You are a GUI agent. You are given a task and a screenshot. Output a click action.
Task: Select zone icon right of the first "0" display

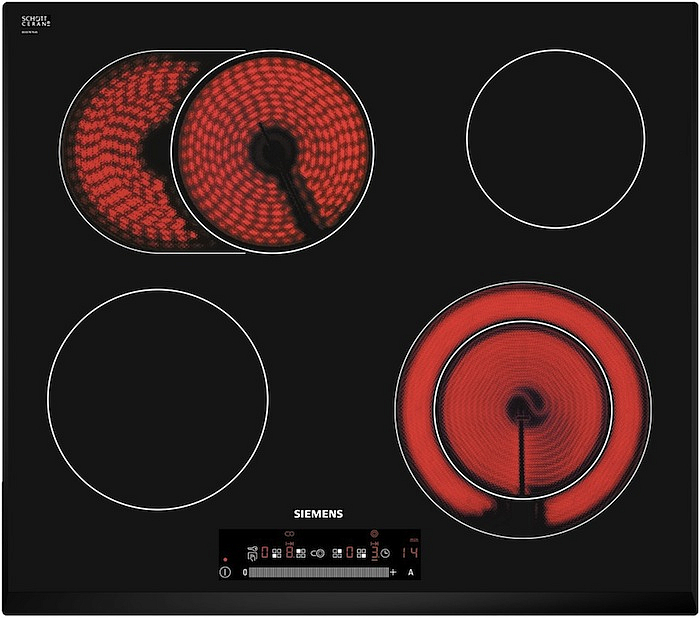pyautogui.click(x=276, y=553)
